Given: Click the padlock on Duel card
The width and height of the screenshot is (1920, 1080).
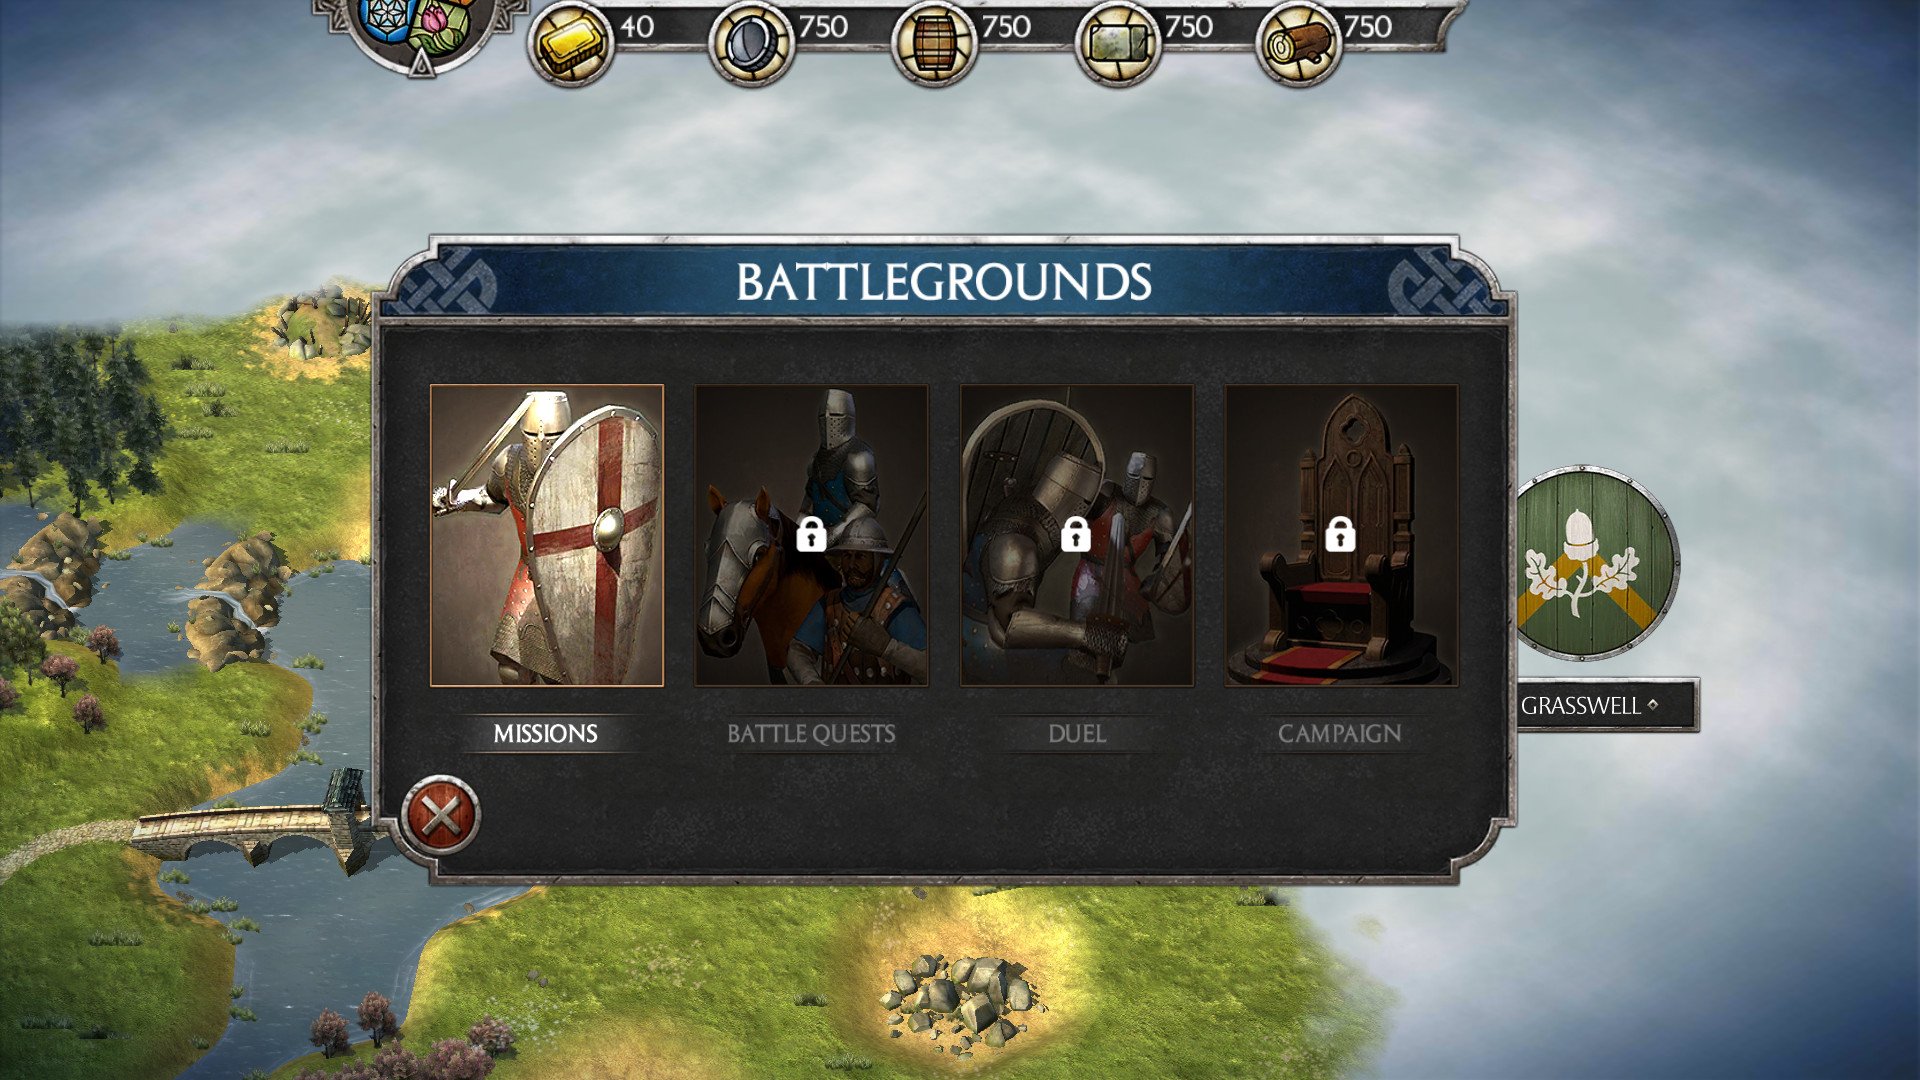Looking at the screenshot, I should pos(1076,535).
